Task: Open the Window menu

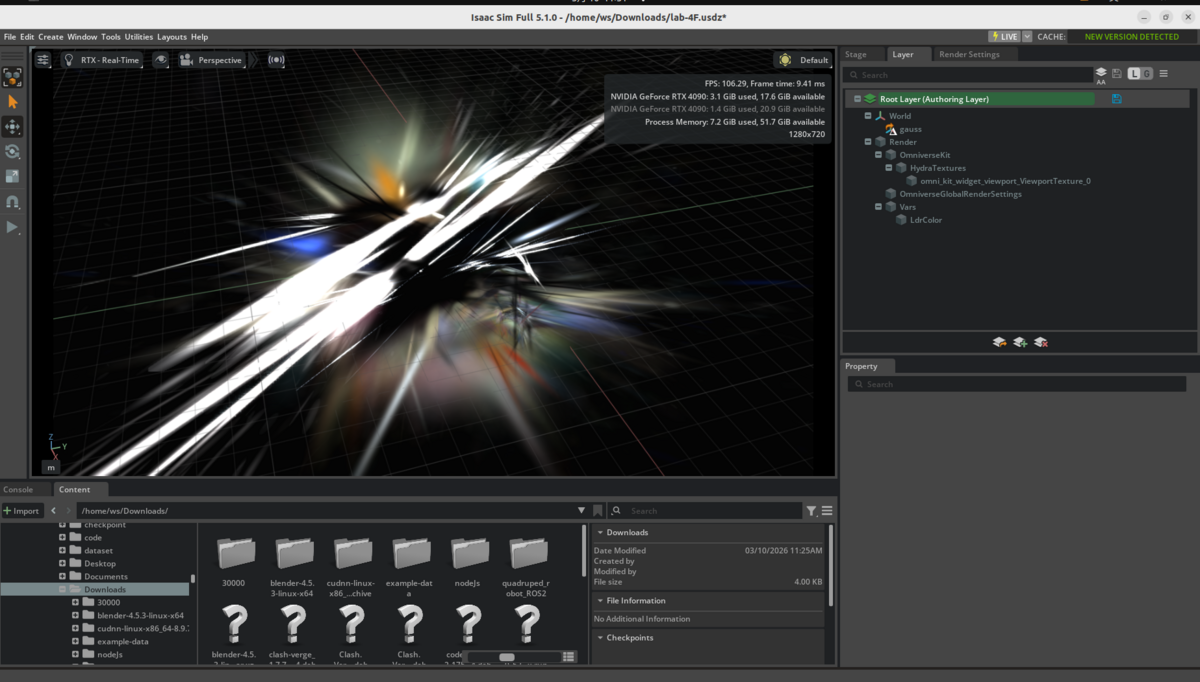Action: [x=82, y=37]
